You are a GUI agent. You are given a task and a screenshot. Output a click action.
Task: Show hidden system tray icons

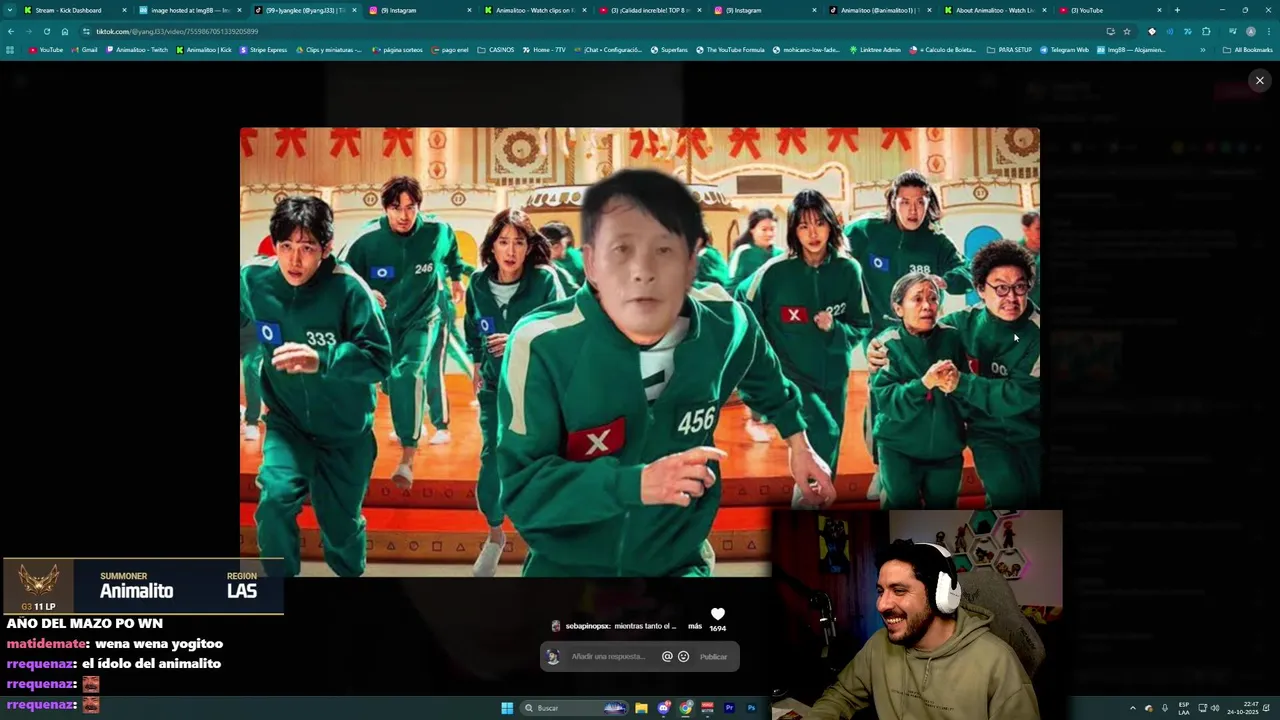[1132, 708]
